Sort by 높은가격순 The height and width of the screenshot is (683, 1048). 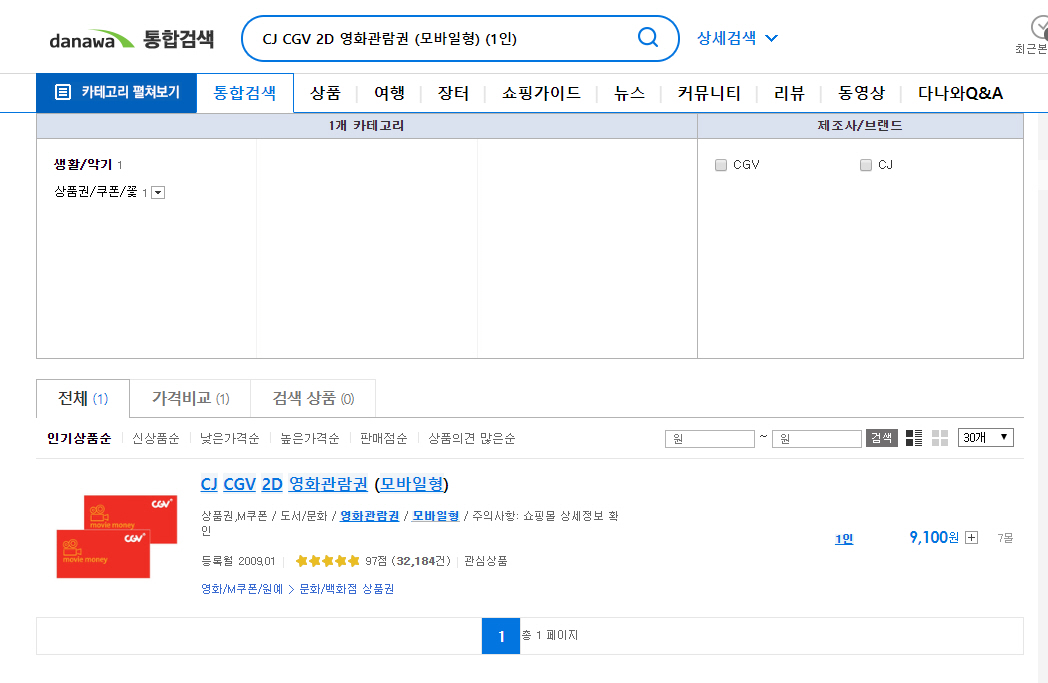click(x=309, y=438)
